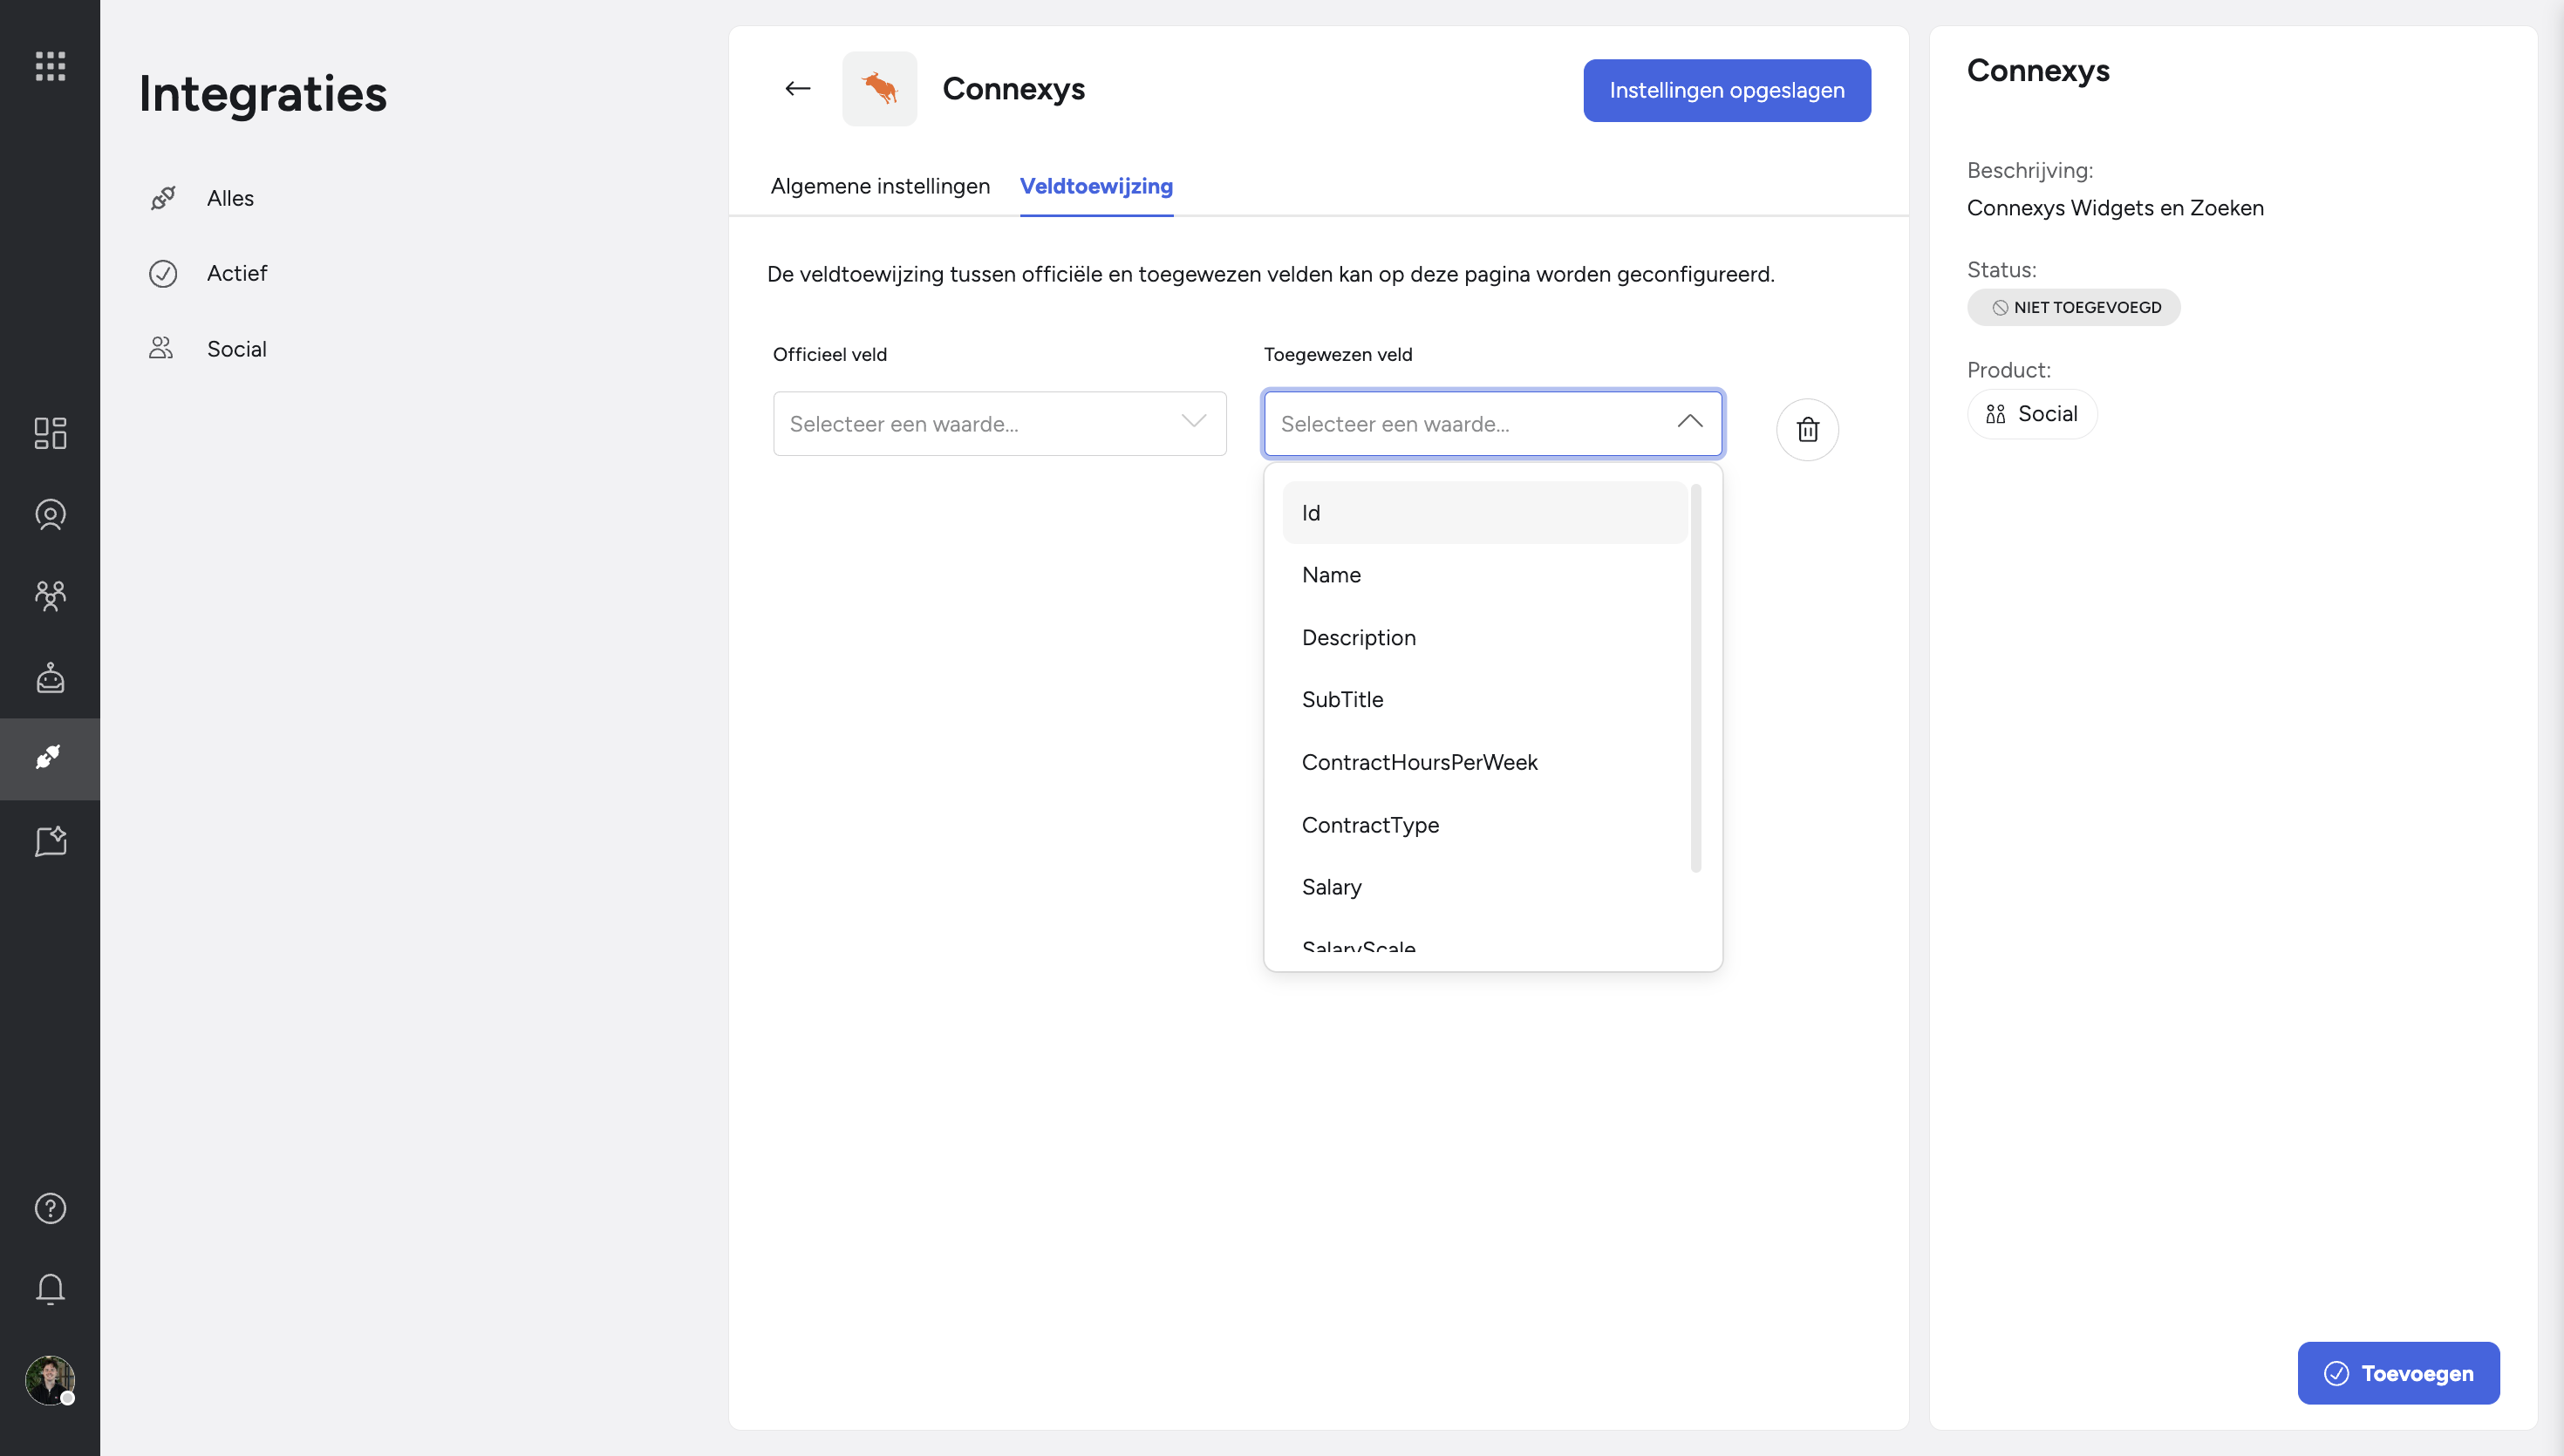Click the Connexys title in the details panel

[x=2038, y=71]
